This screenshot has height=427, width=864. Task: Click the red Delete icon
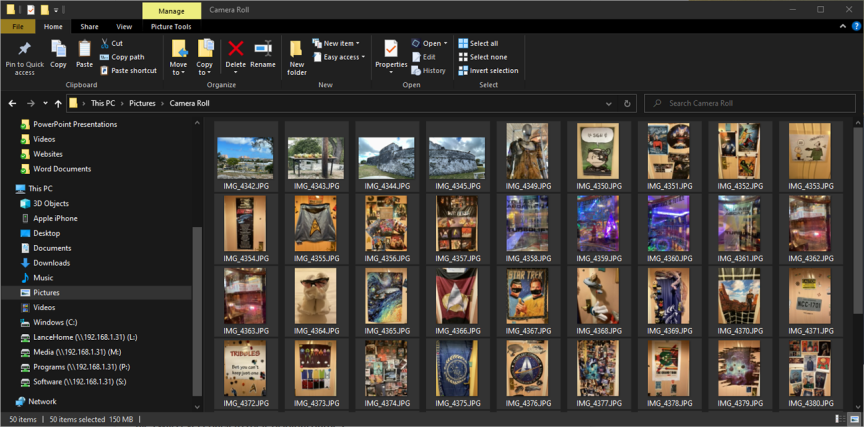point(236,48)
